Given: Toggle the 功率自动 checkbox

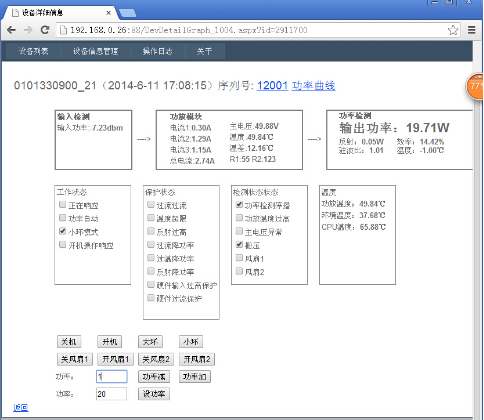Looking at the screenshot, I should point(62,217).
